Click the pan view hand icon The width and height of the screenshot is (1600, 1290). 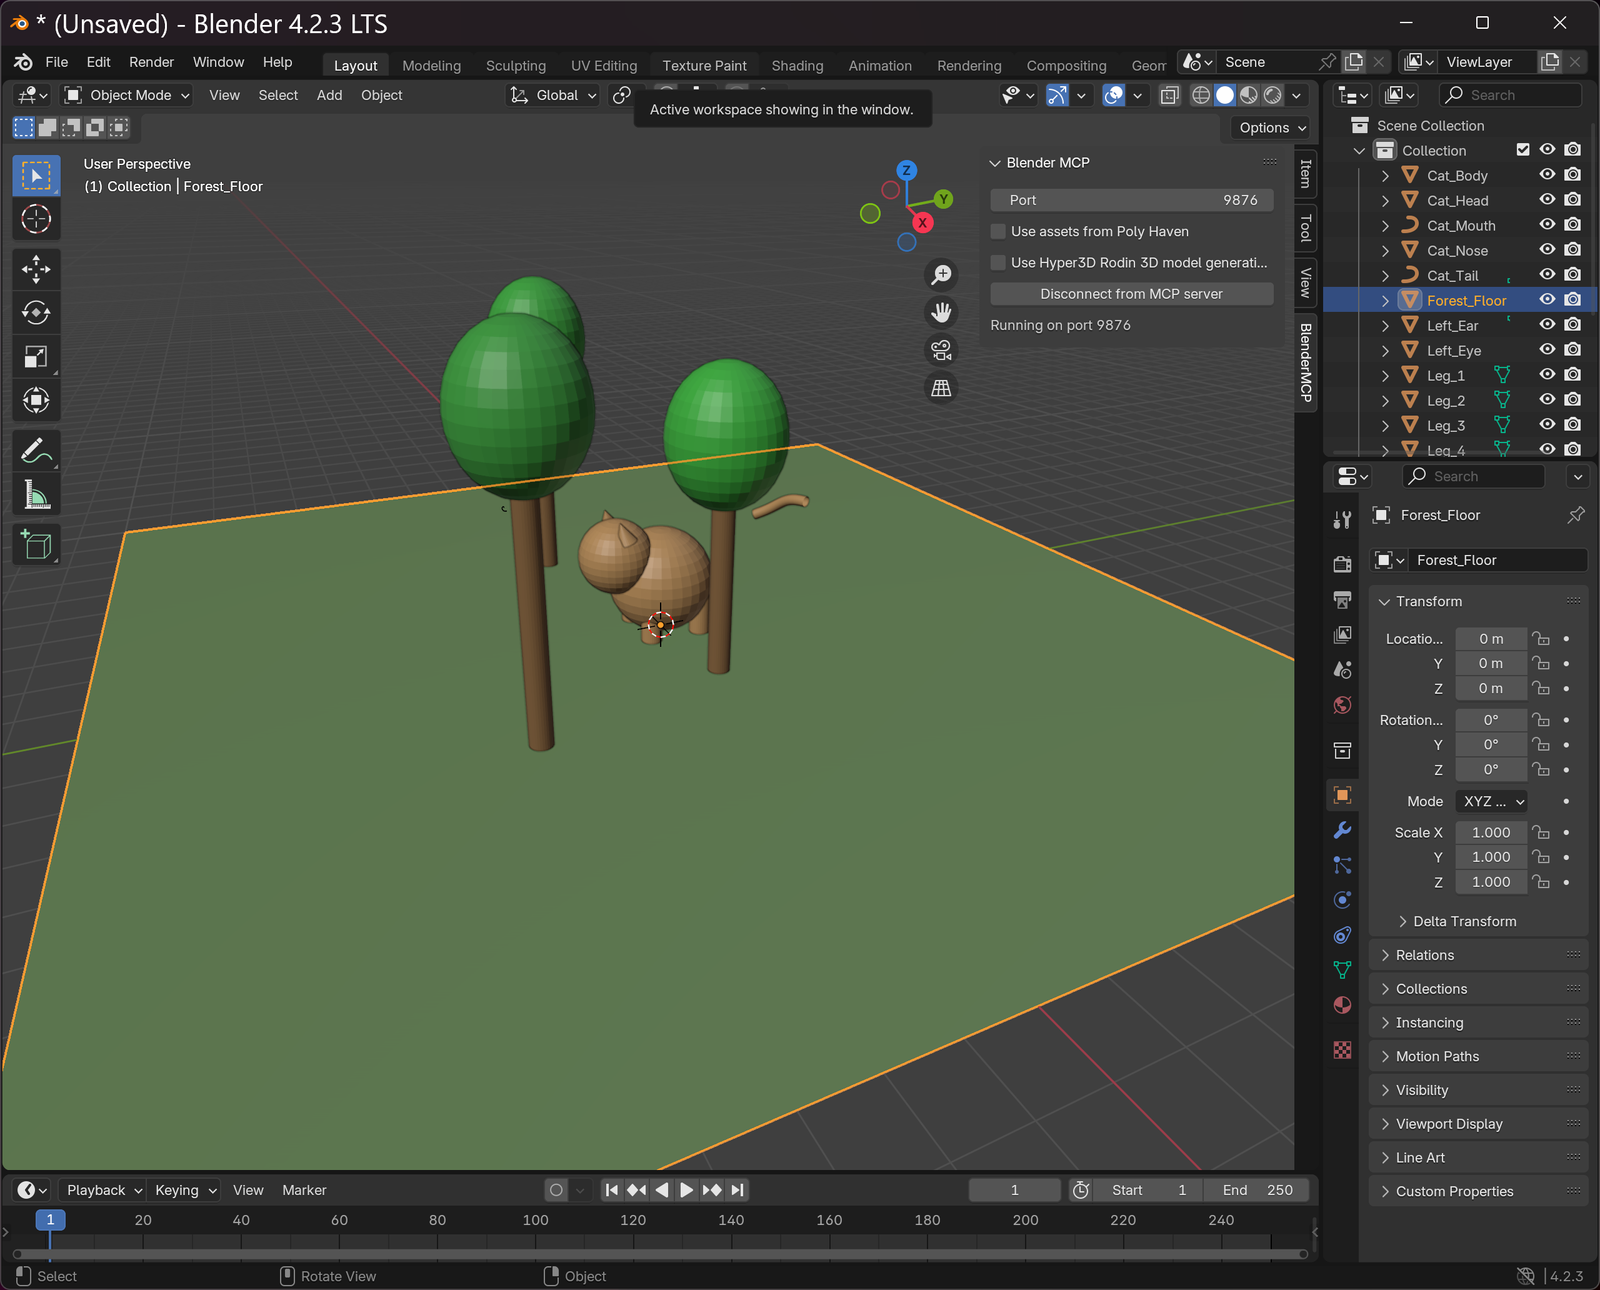[x=941, y=312]
